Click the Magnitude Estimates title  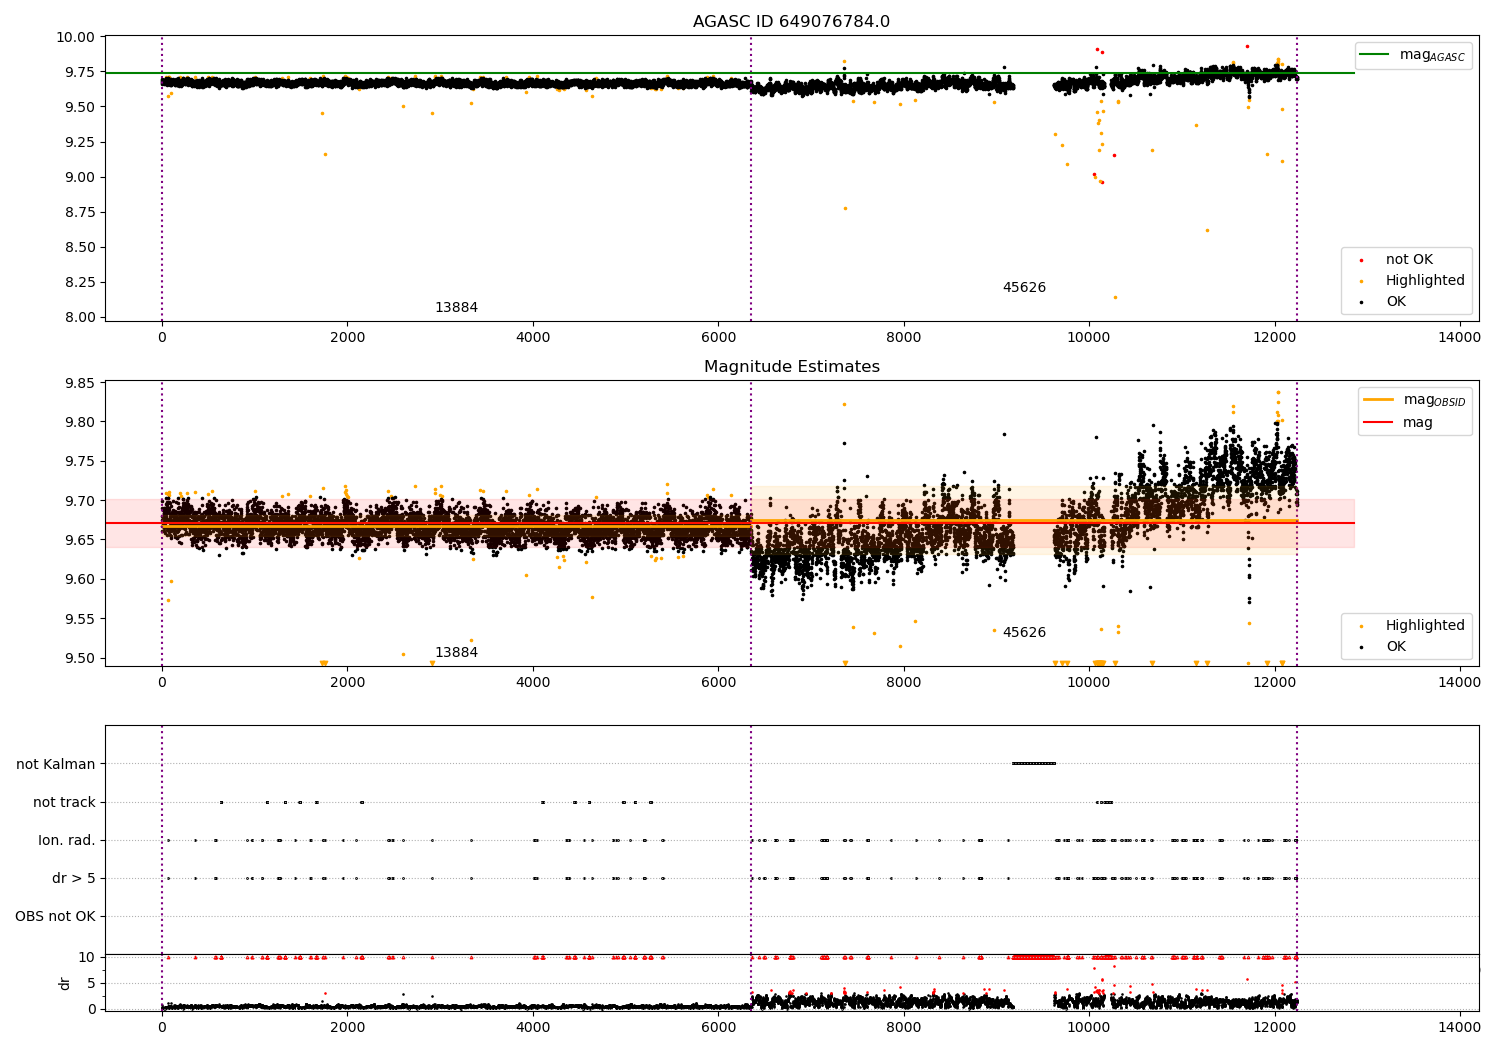[x=791, y=367]
